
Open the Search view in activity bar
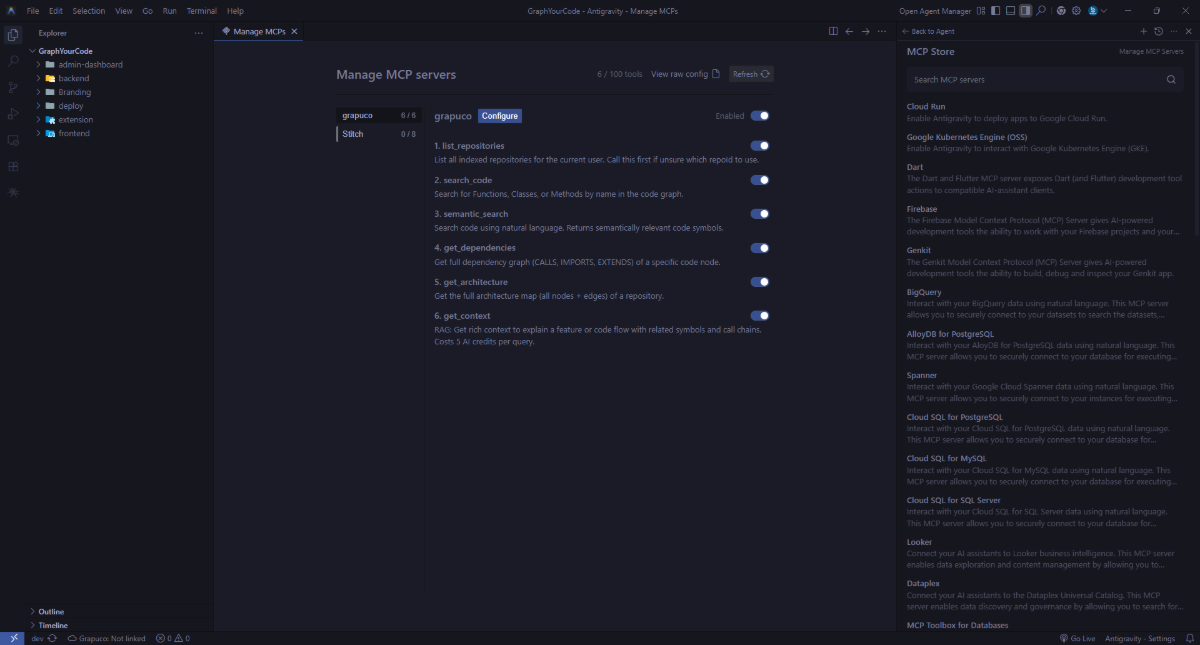pyautogui.click(x=13, y=61)
